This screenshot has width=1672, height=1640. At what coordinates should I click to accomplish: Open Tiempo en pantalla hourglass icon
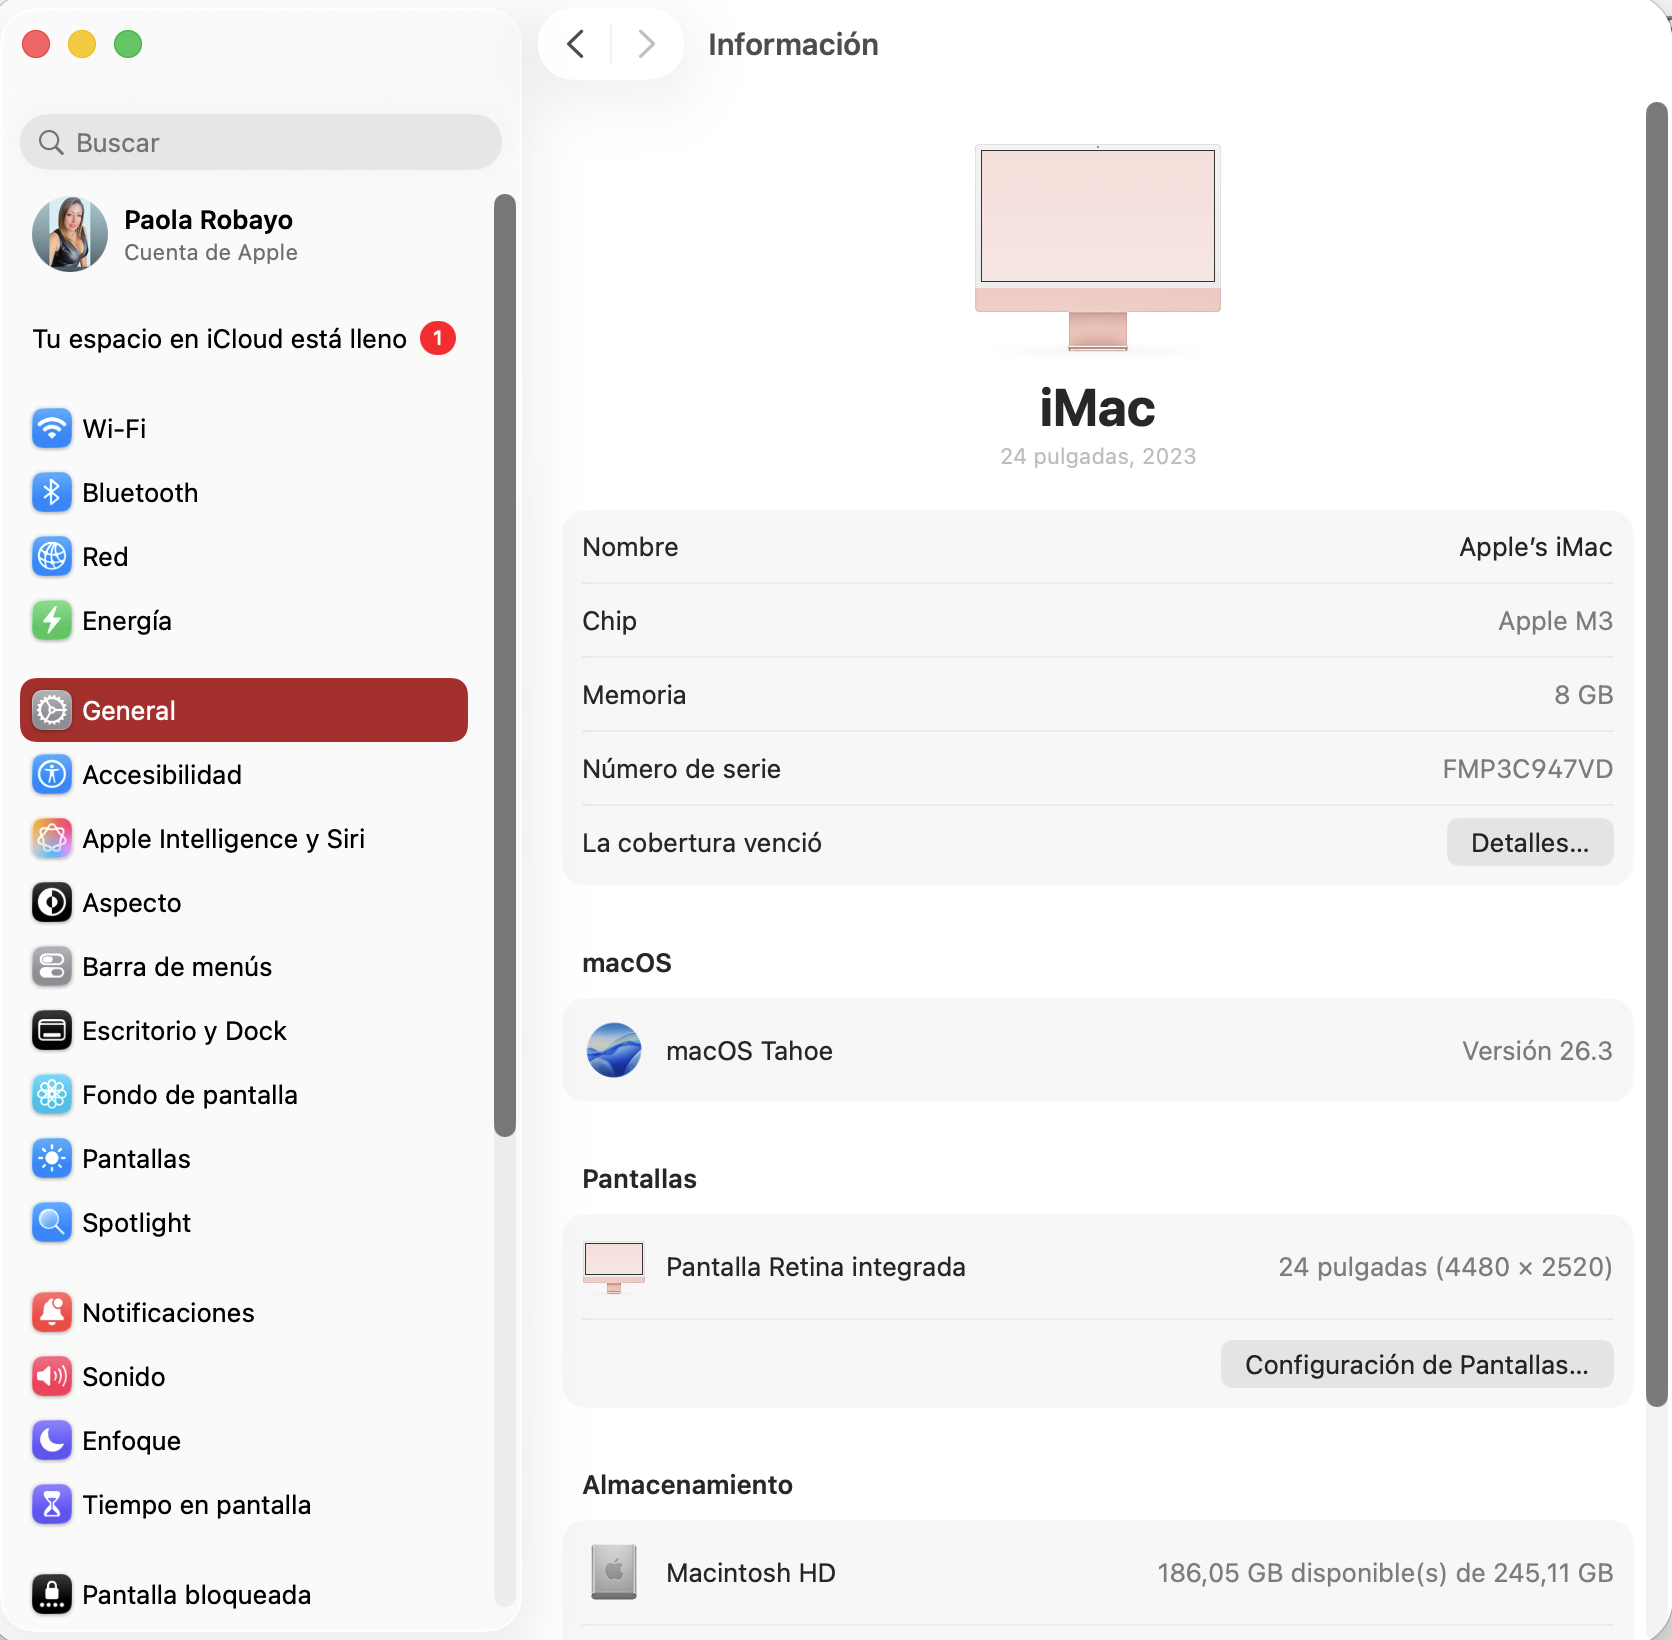(x=51, y=1505)
